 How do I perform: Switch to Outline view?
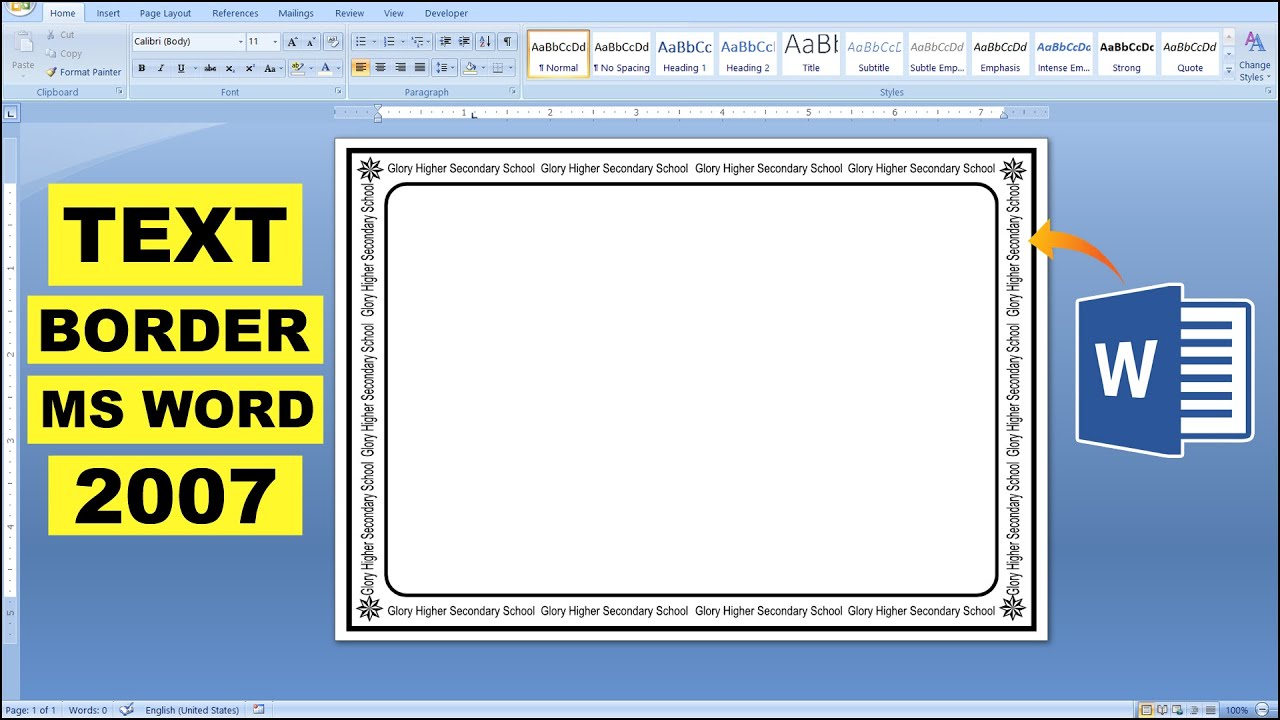(x=1192, y=710)
